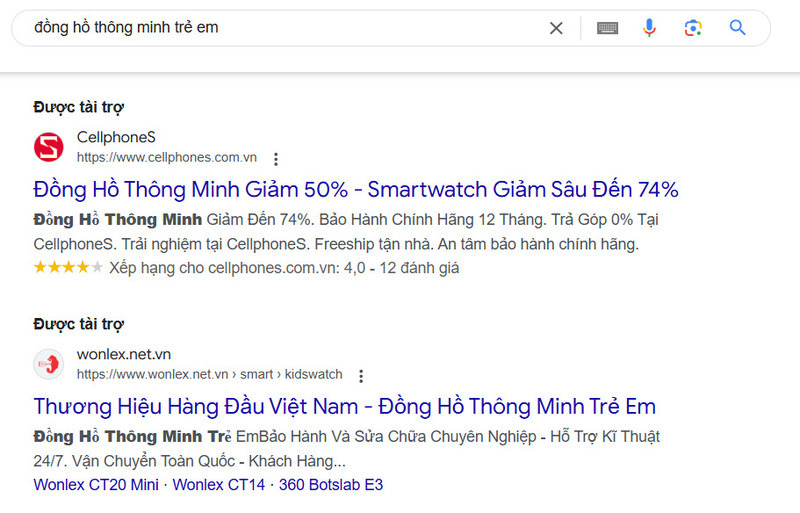Open "Thương Hiệu Hàng Đầu Việt Nam" ad headline
Viewport: 800px width, 513px height.
click(344, 406)
